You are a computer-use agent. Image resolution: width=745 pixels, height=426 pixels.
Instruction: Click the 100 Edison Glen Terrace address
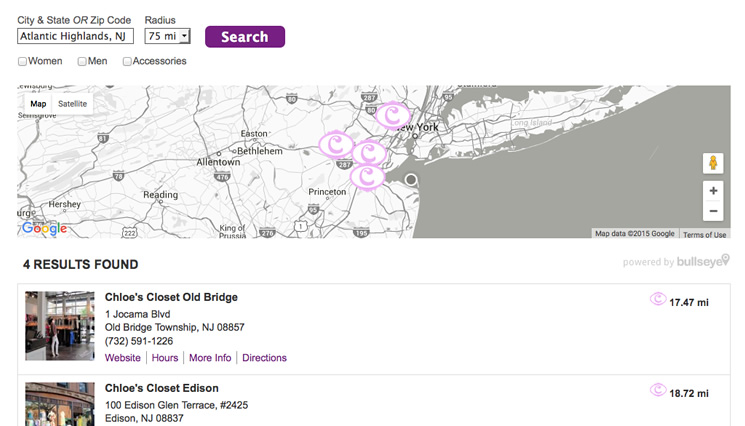176,405
